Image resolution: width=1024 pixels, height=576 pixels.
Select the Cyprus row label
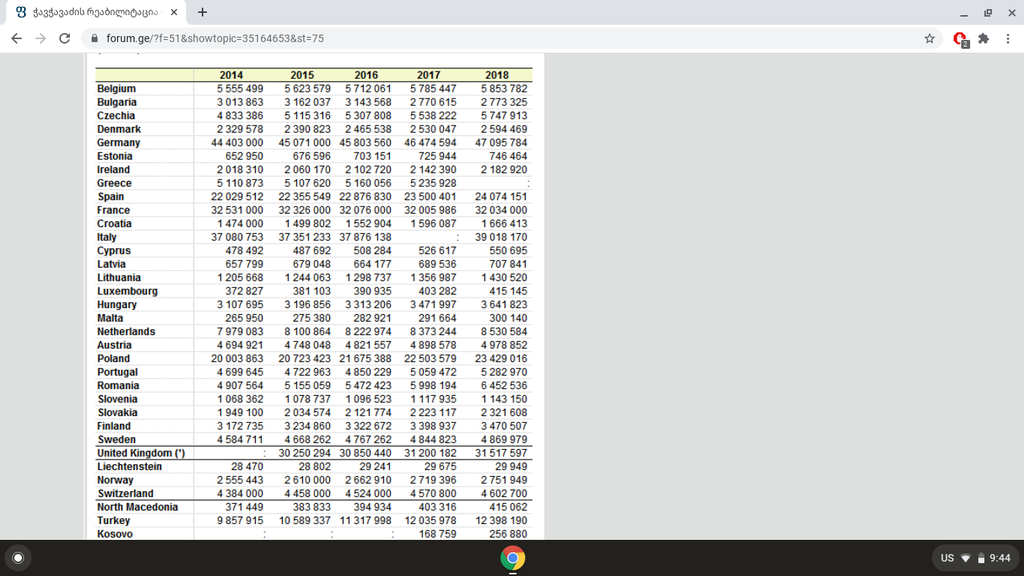click(x=114, y=251)
